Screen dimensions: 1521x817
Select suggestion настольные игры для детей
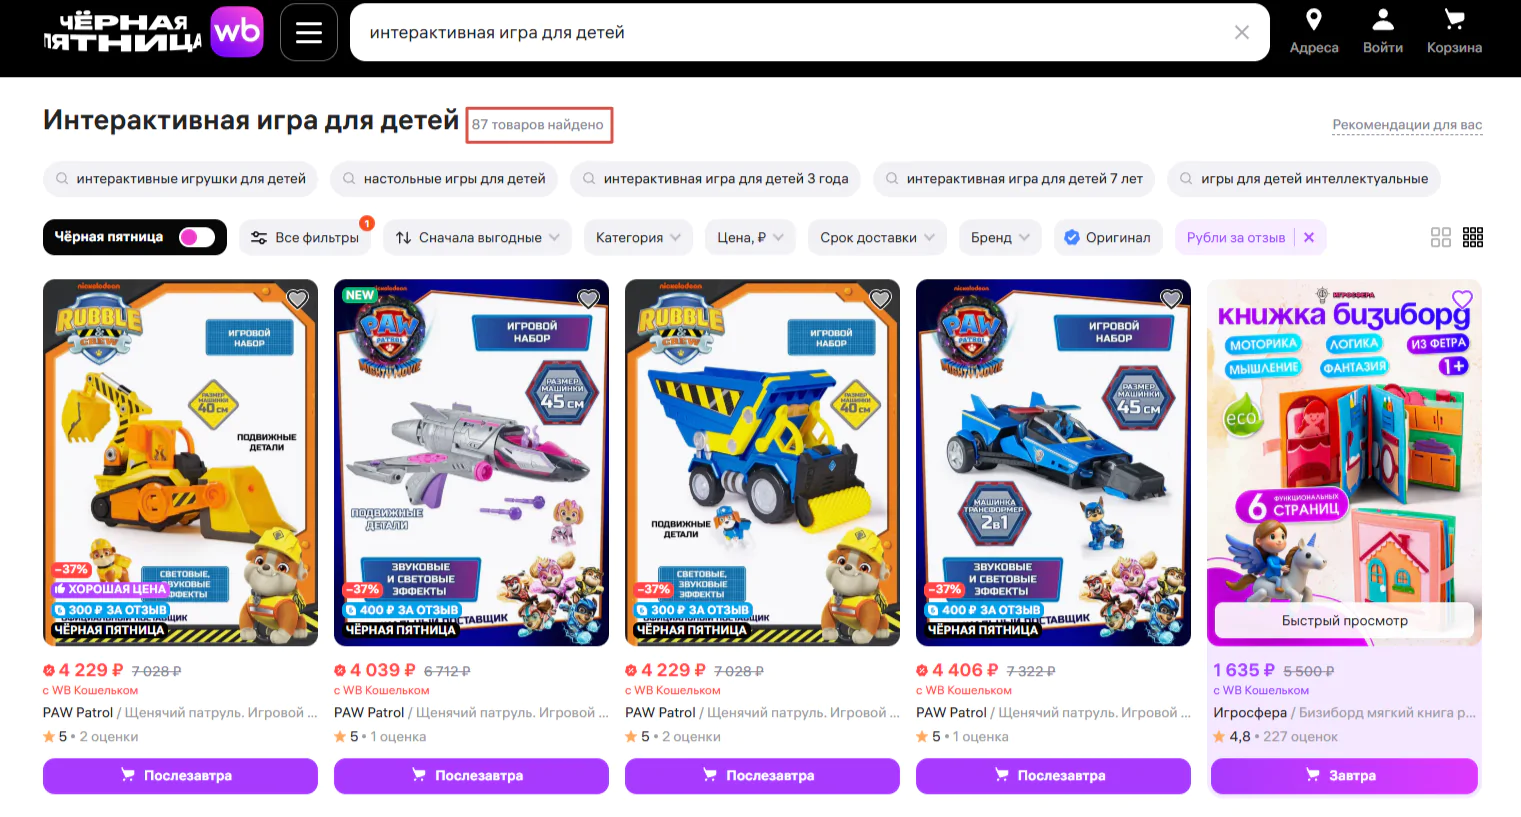coord(444,179)
